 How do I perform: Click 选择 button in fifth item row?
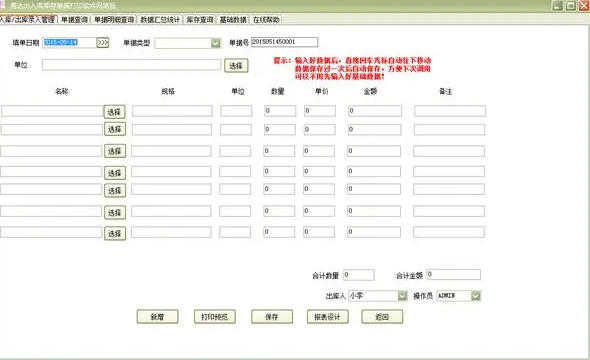pyautogui.click(x=114, y=191)
